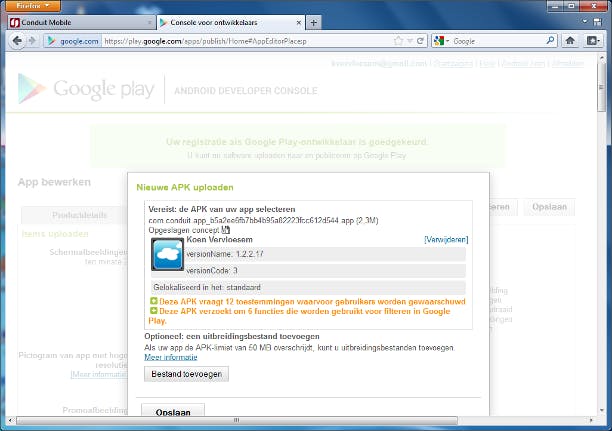Screen dimensions: 612x431
Task: Open the Meer informatie link in dialog
Action: (x=171, y=357)
